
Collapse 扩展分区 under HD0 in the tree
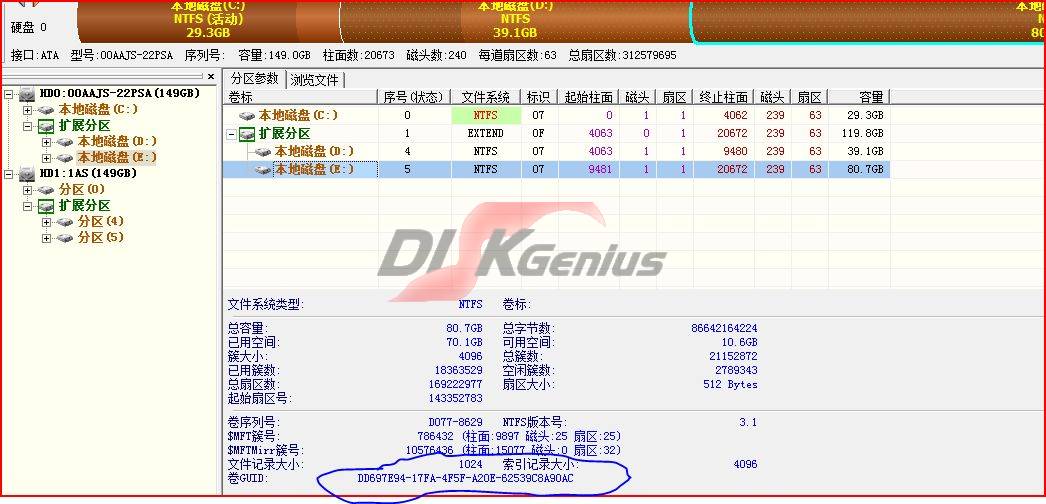(x=27, y=125)
